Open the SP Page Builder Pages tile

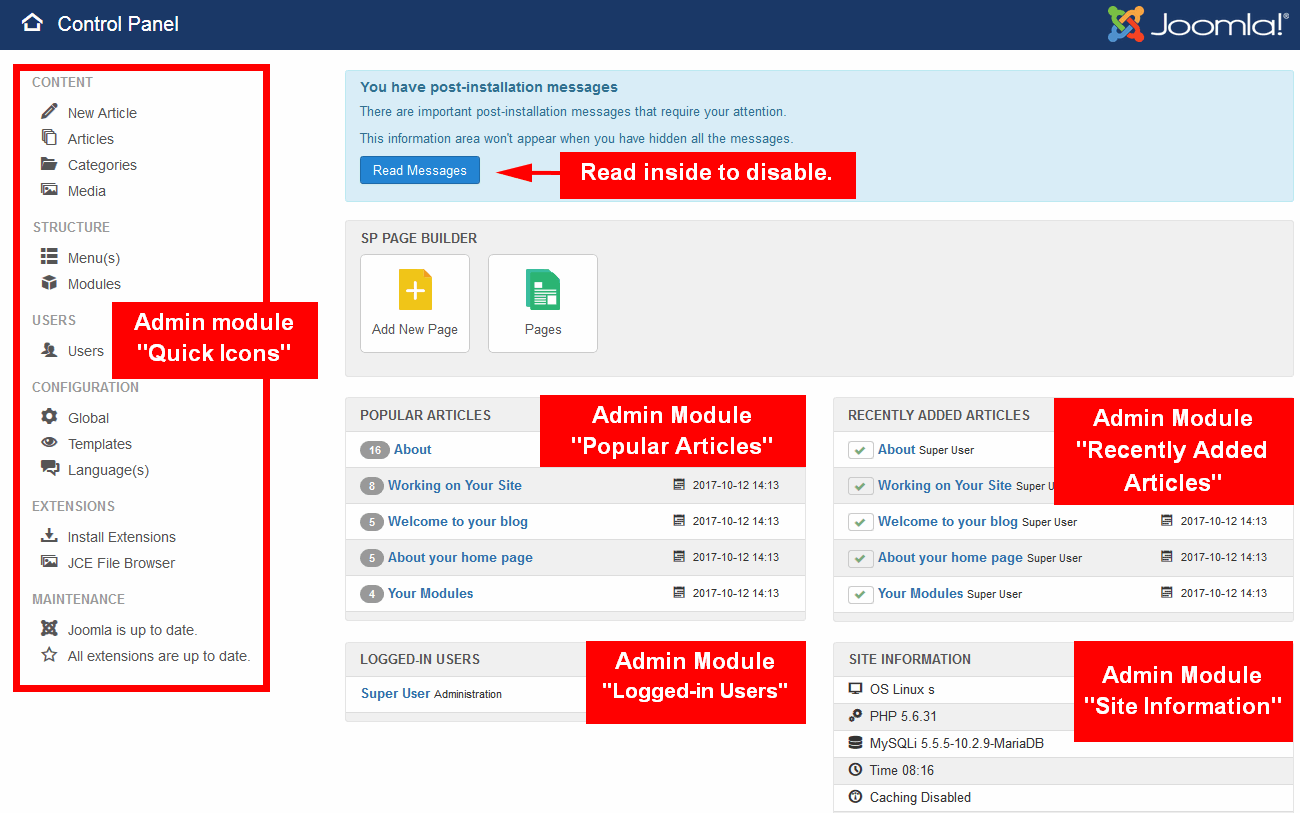pyautogui.click(x=543, y=303)
